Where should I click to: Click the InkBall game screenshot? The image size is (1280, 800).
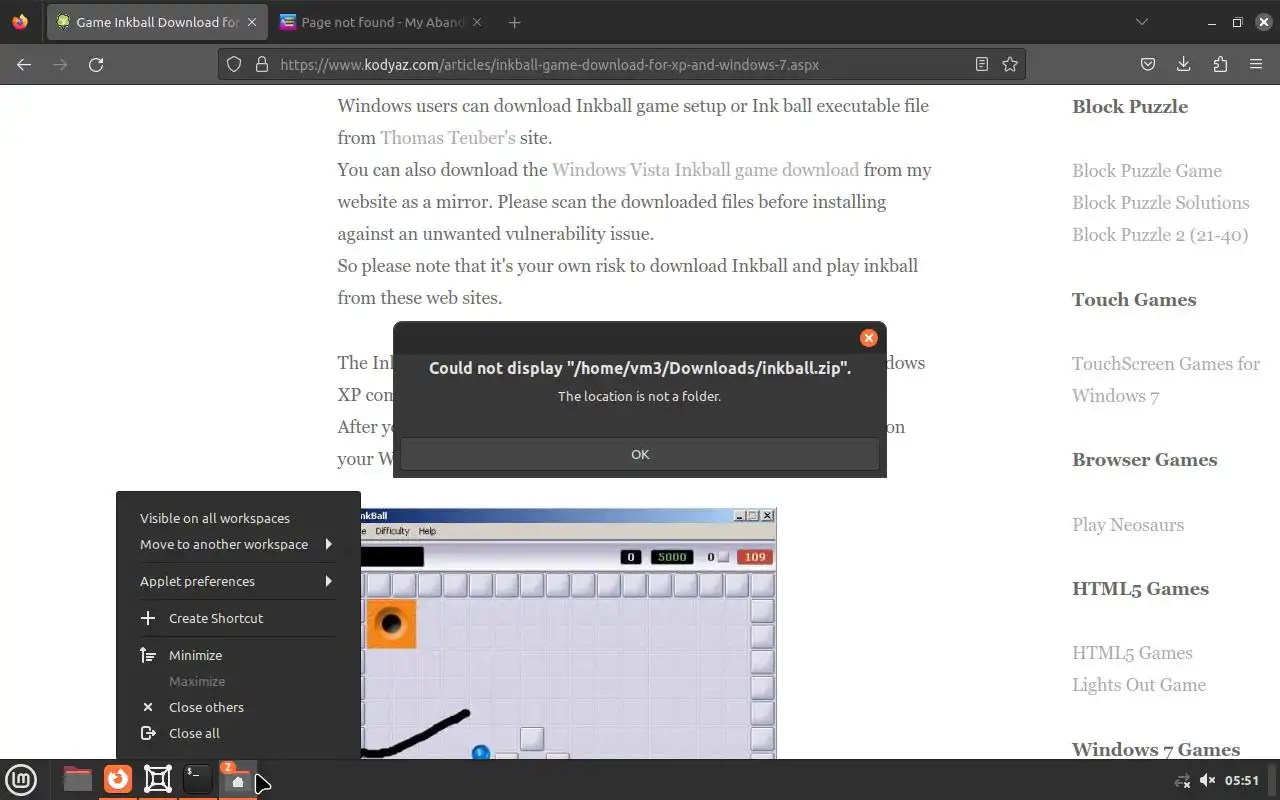568,633
